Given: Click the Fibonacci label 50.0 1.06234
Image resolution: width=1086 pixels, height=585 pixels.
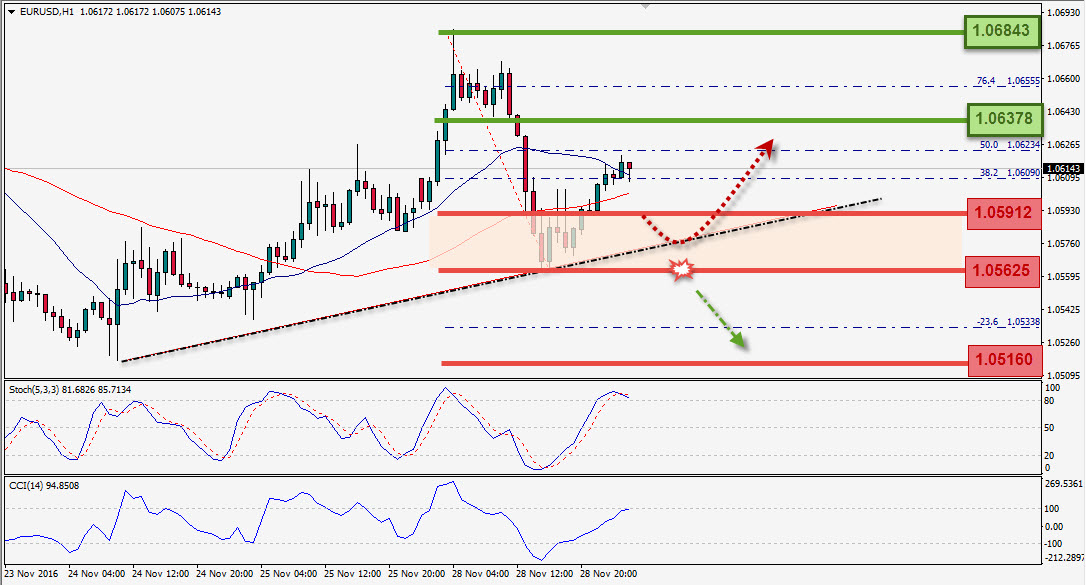Looking at the screenshot, I should click(x=1010, y=145).
